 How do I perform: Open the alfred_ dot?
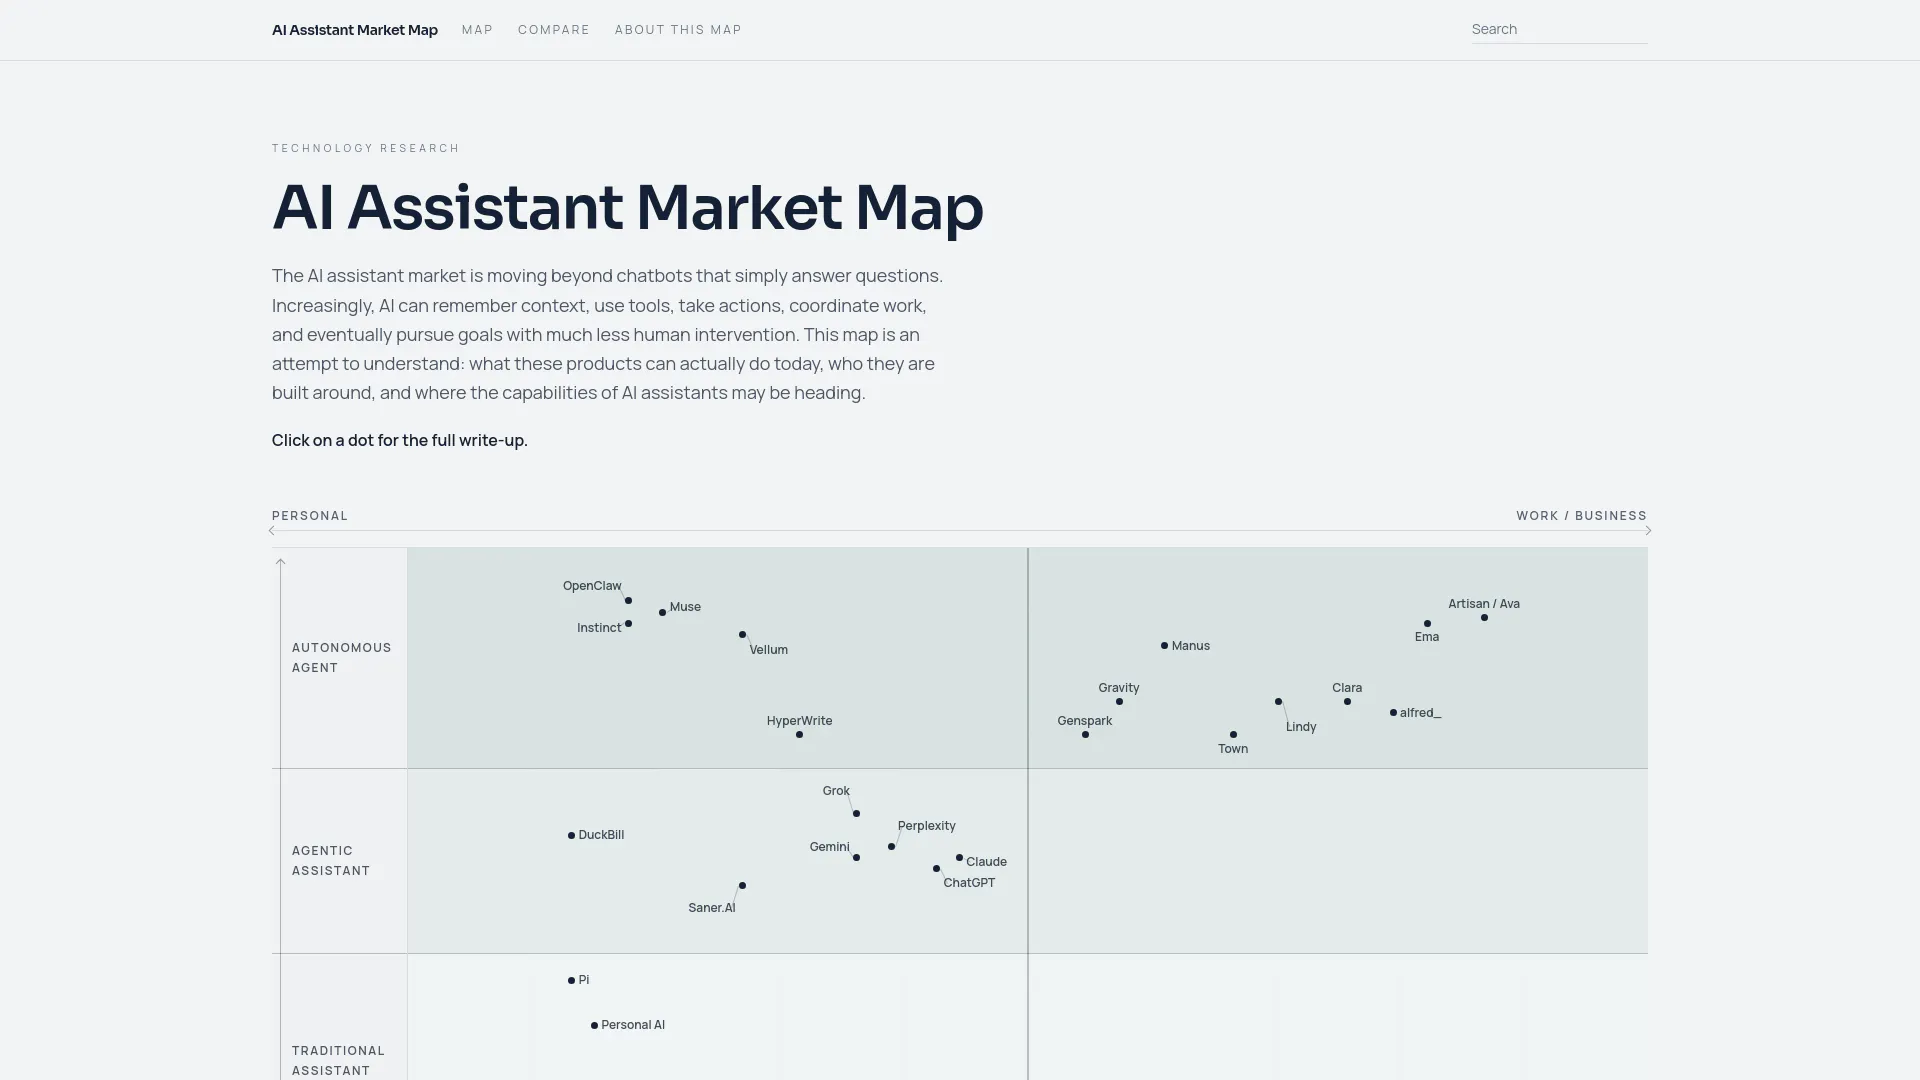1393,713
